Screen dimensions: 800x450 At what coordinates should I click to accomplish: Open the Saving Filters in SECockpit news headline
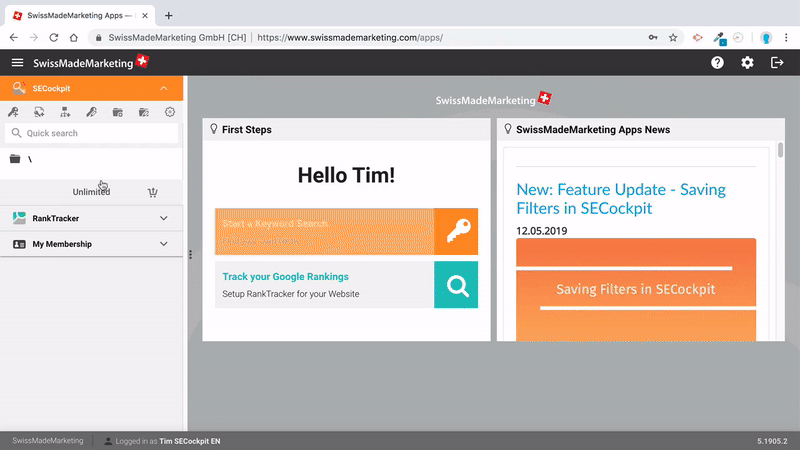click(621, 198)
